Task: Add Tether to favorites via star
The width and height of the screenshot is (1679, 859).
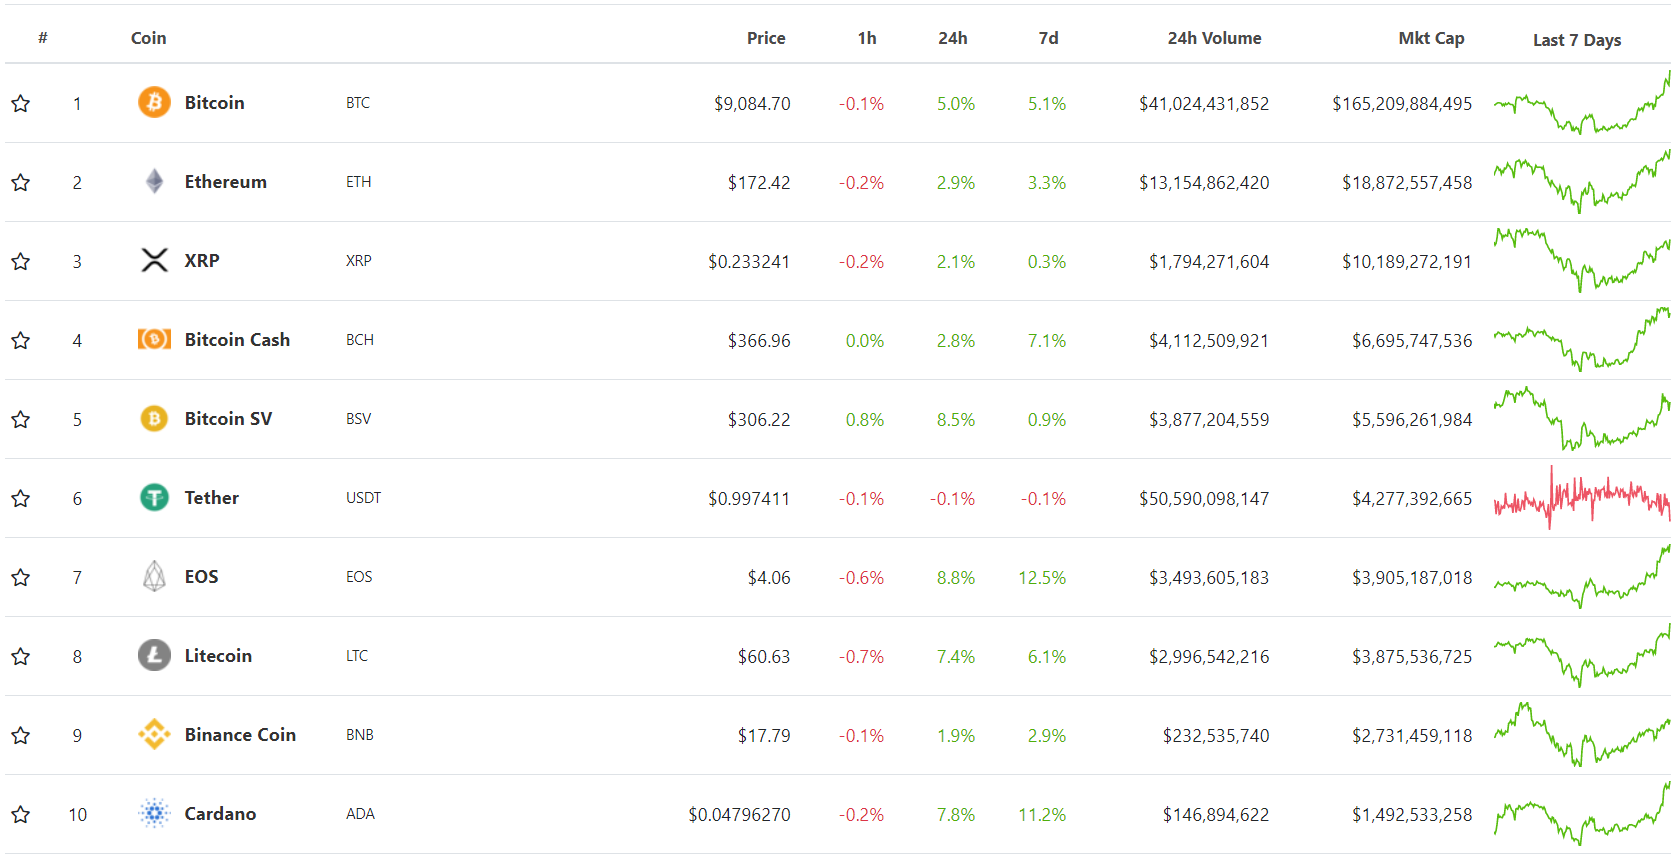Action: pyautogui.click(x=20, y=498)
